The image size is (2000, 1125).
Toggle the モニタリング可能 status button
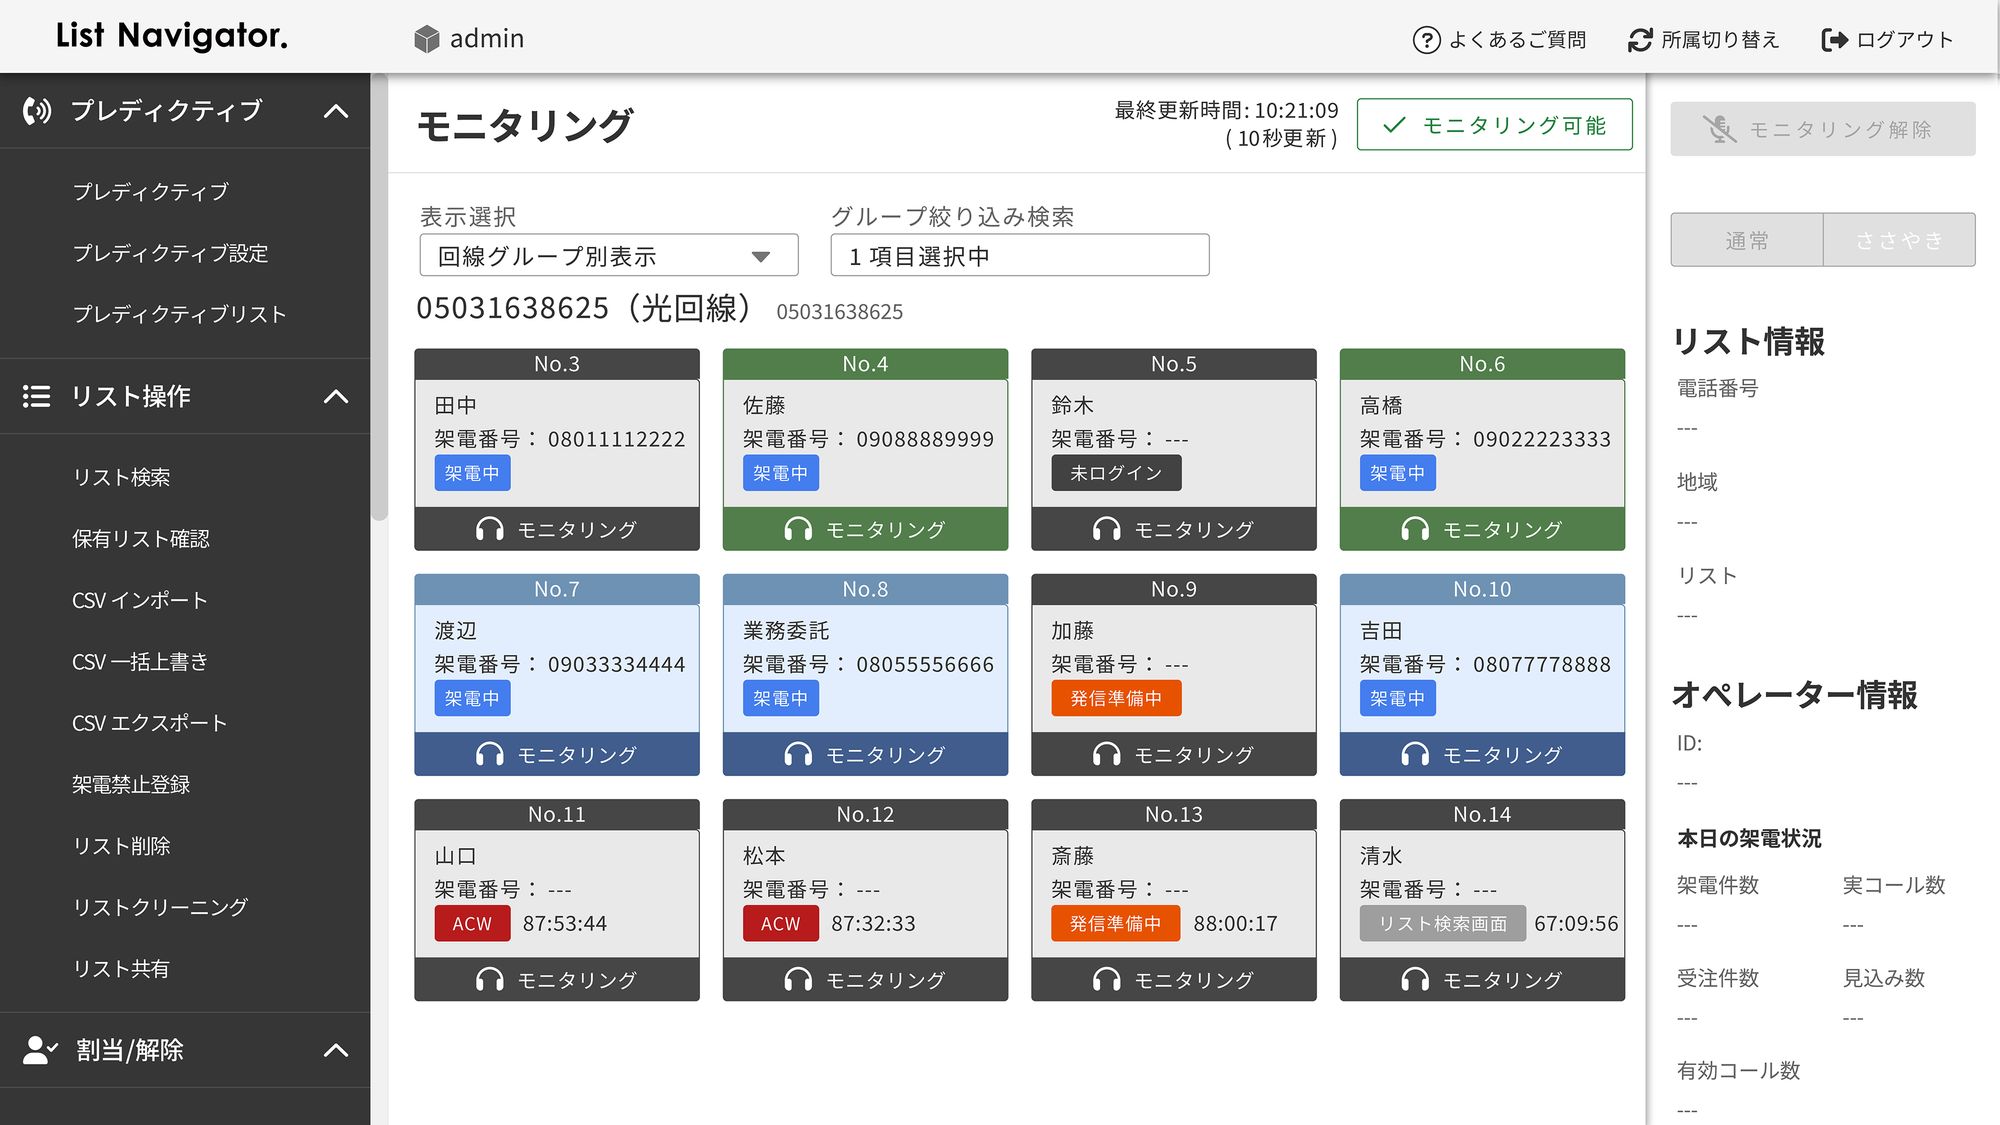coord(1494,125)
